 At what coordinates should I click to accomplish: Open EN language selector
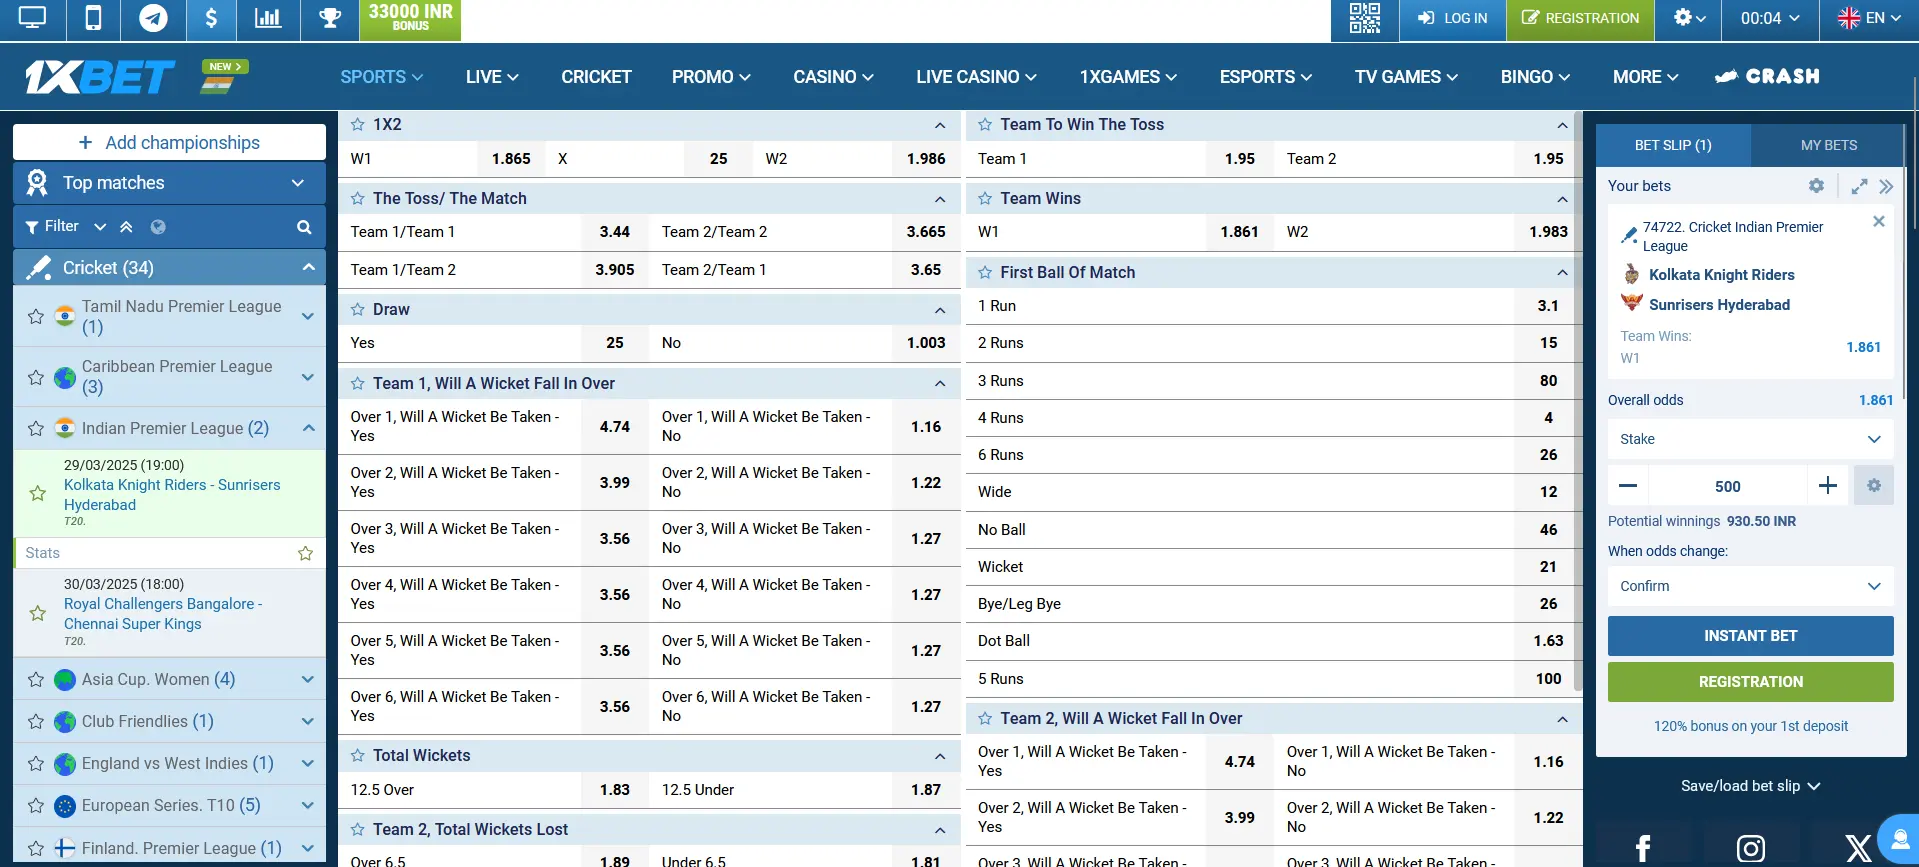pyautogui.click(x=1868, y=18)
